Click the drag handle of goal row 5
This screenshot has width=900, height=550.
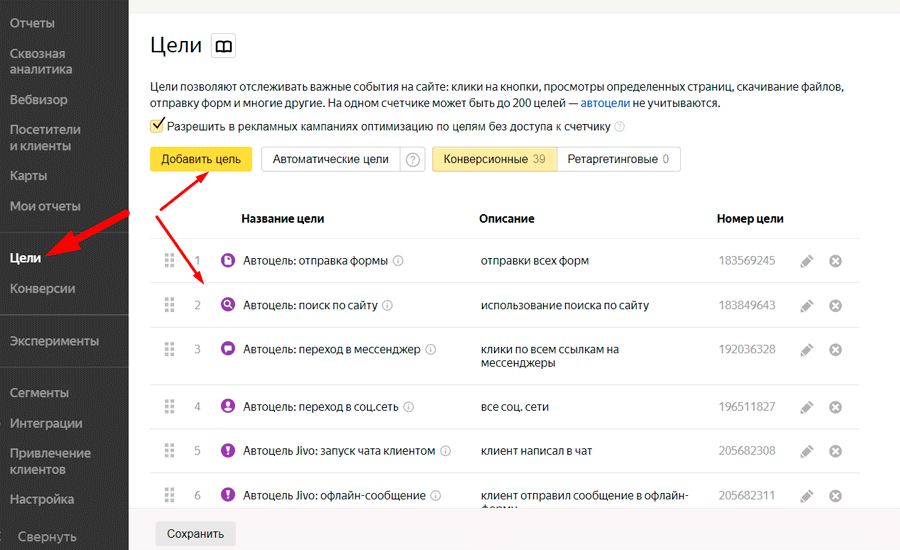tap(169, 451)
